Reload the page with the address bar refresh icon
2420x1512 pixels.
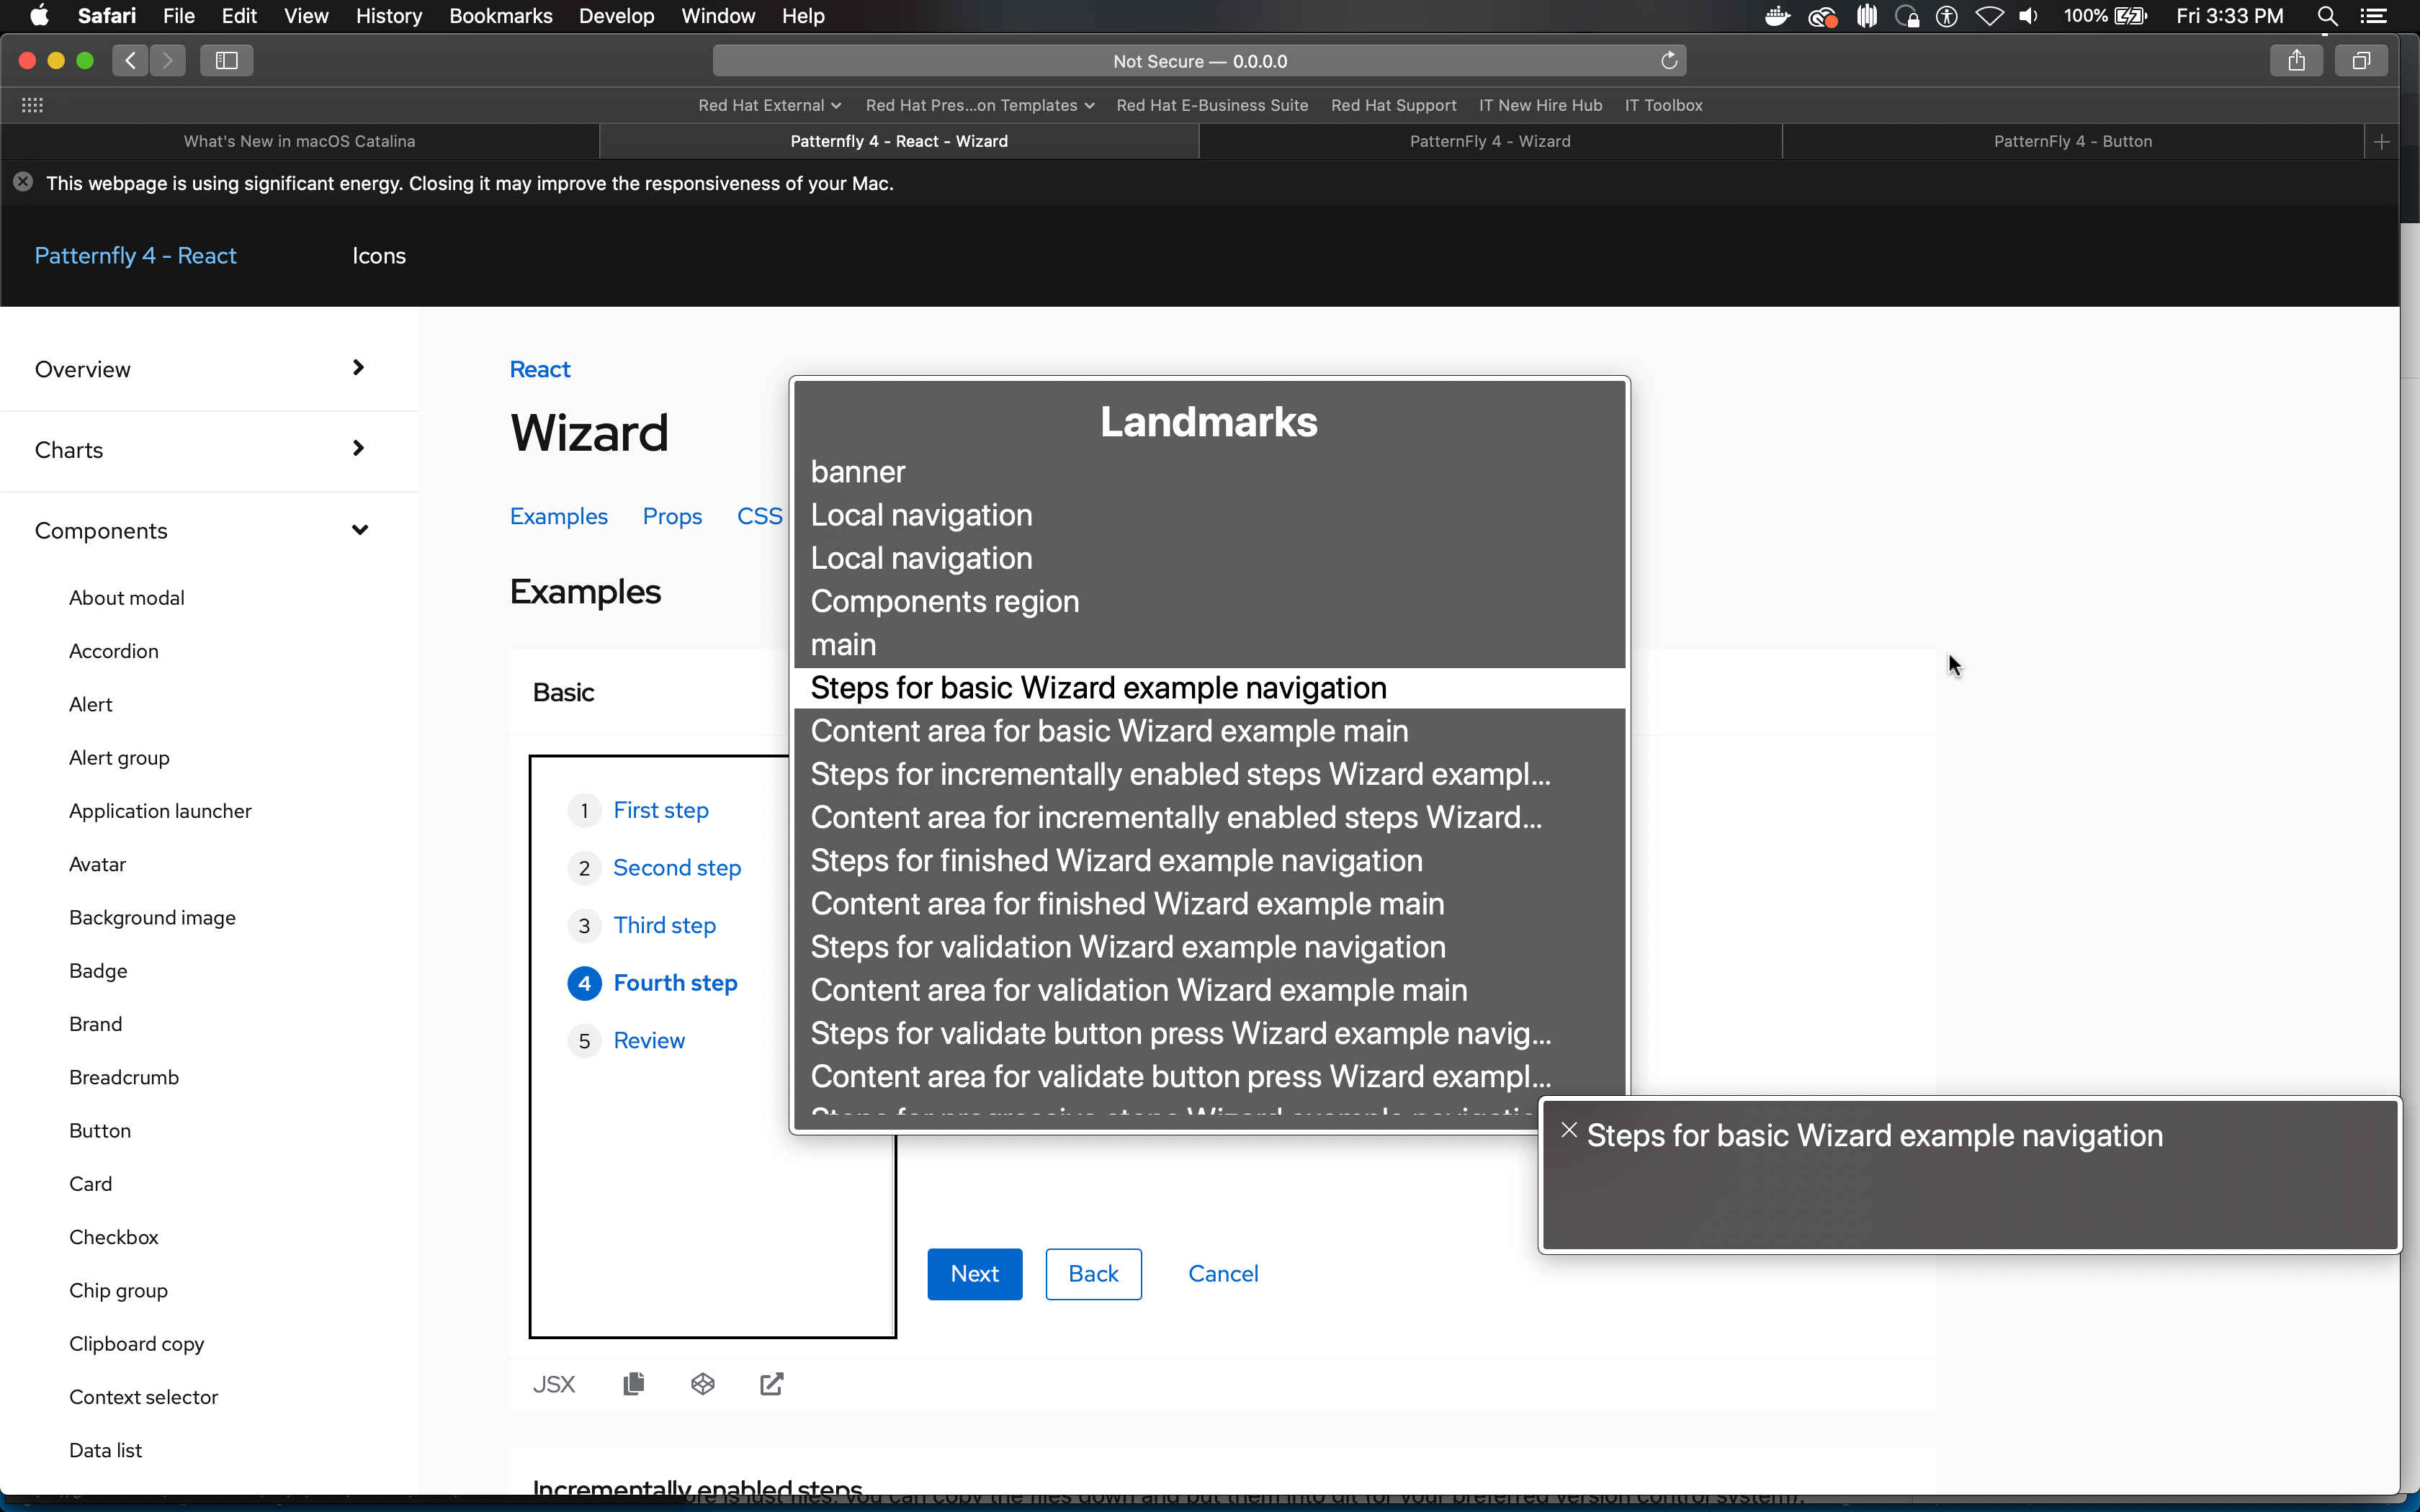point(1668,61)
